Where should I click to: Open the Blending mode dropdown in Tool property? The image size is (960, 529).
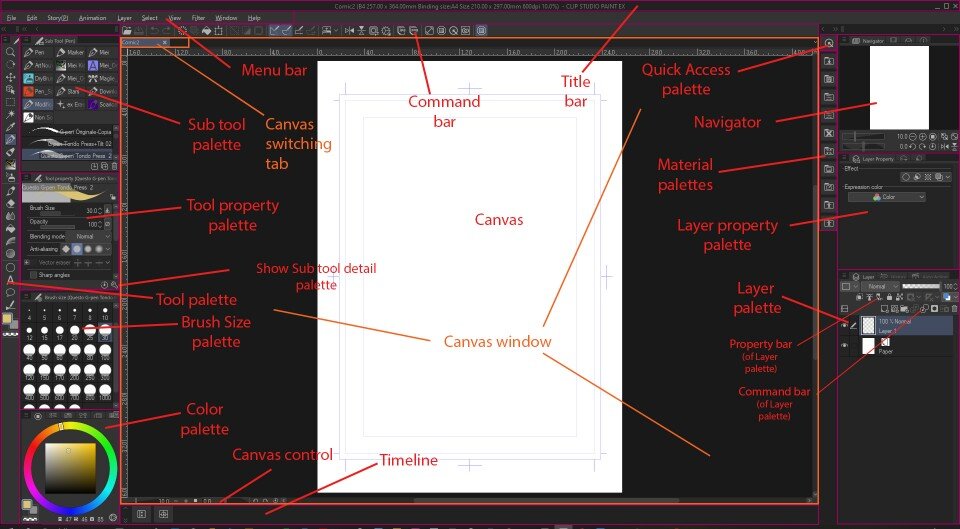[x=90, y=236]
